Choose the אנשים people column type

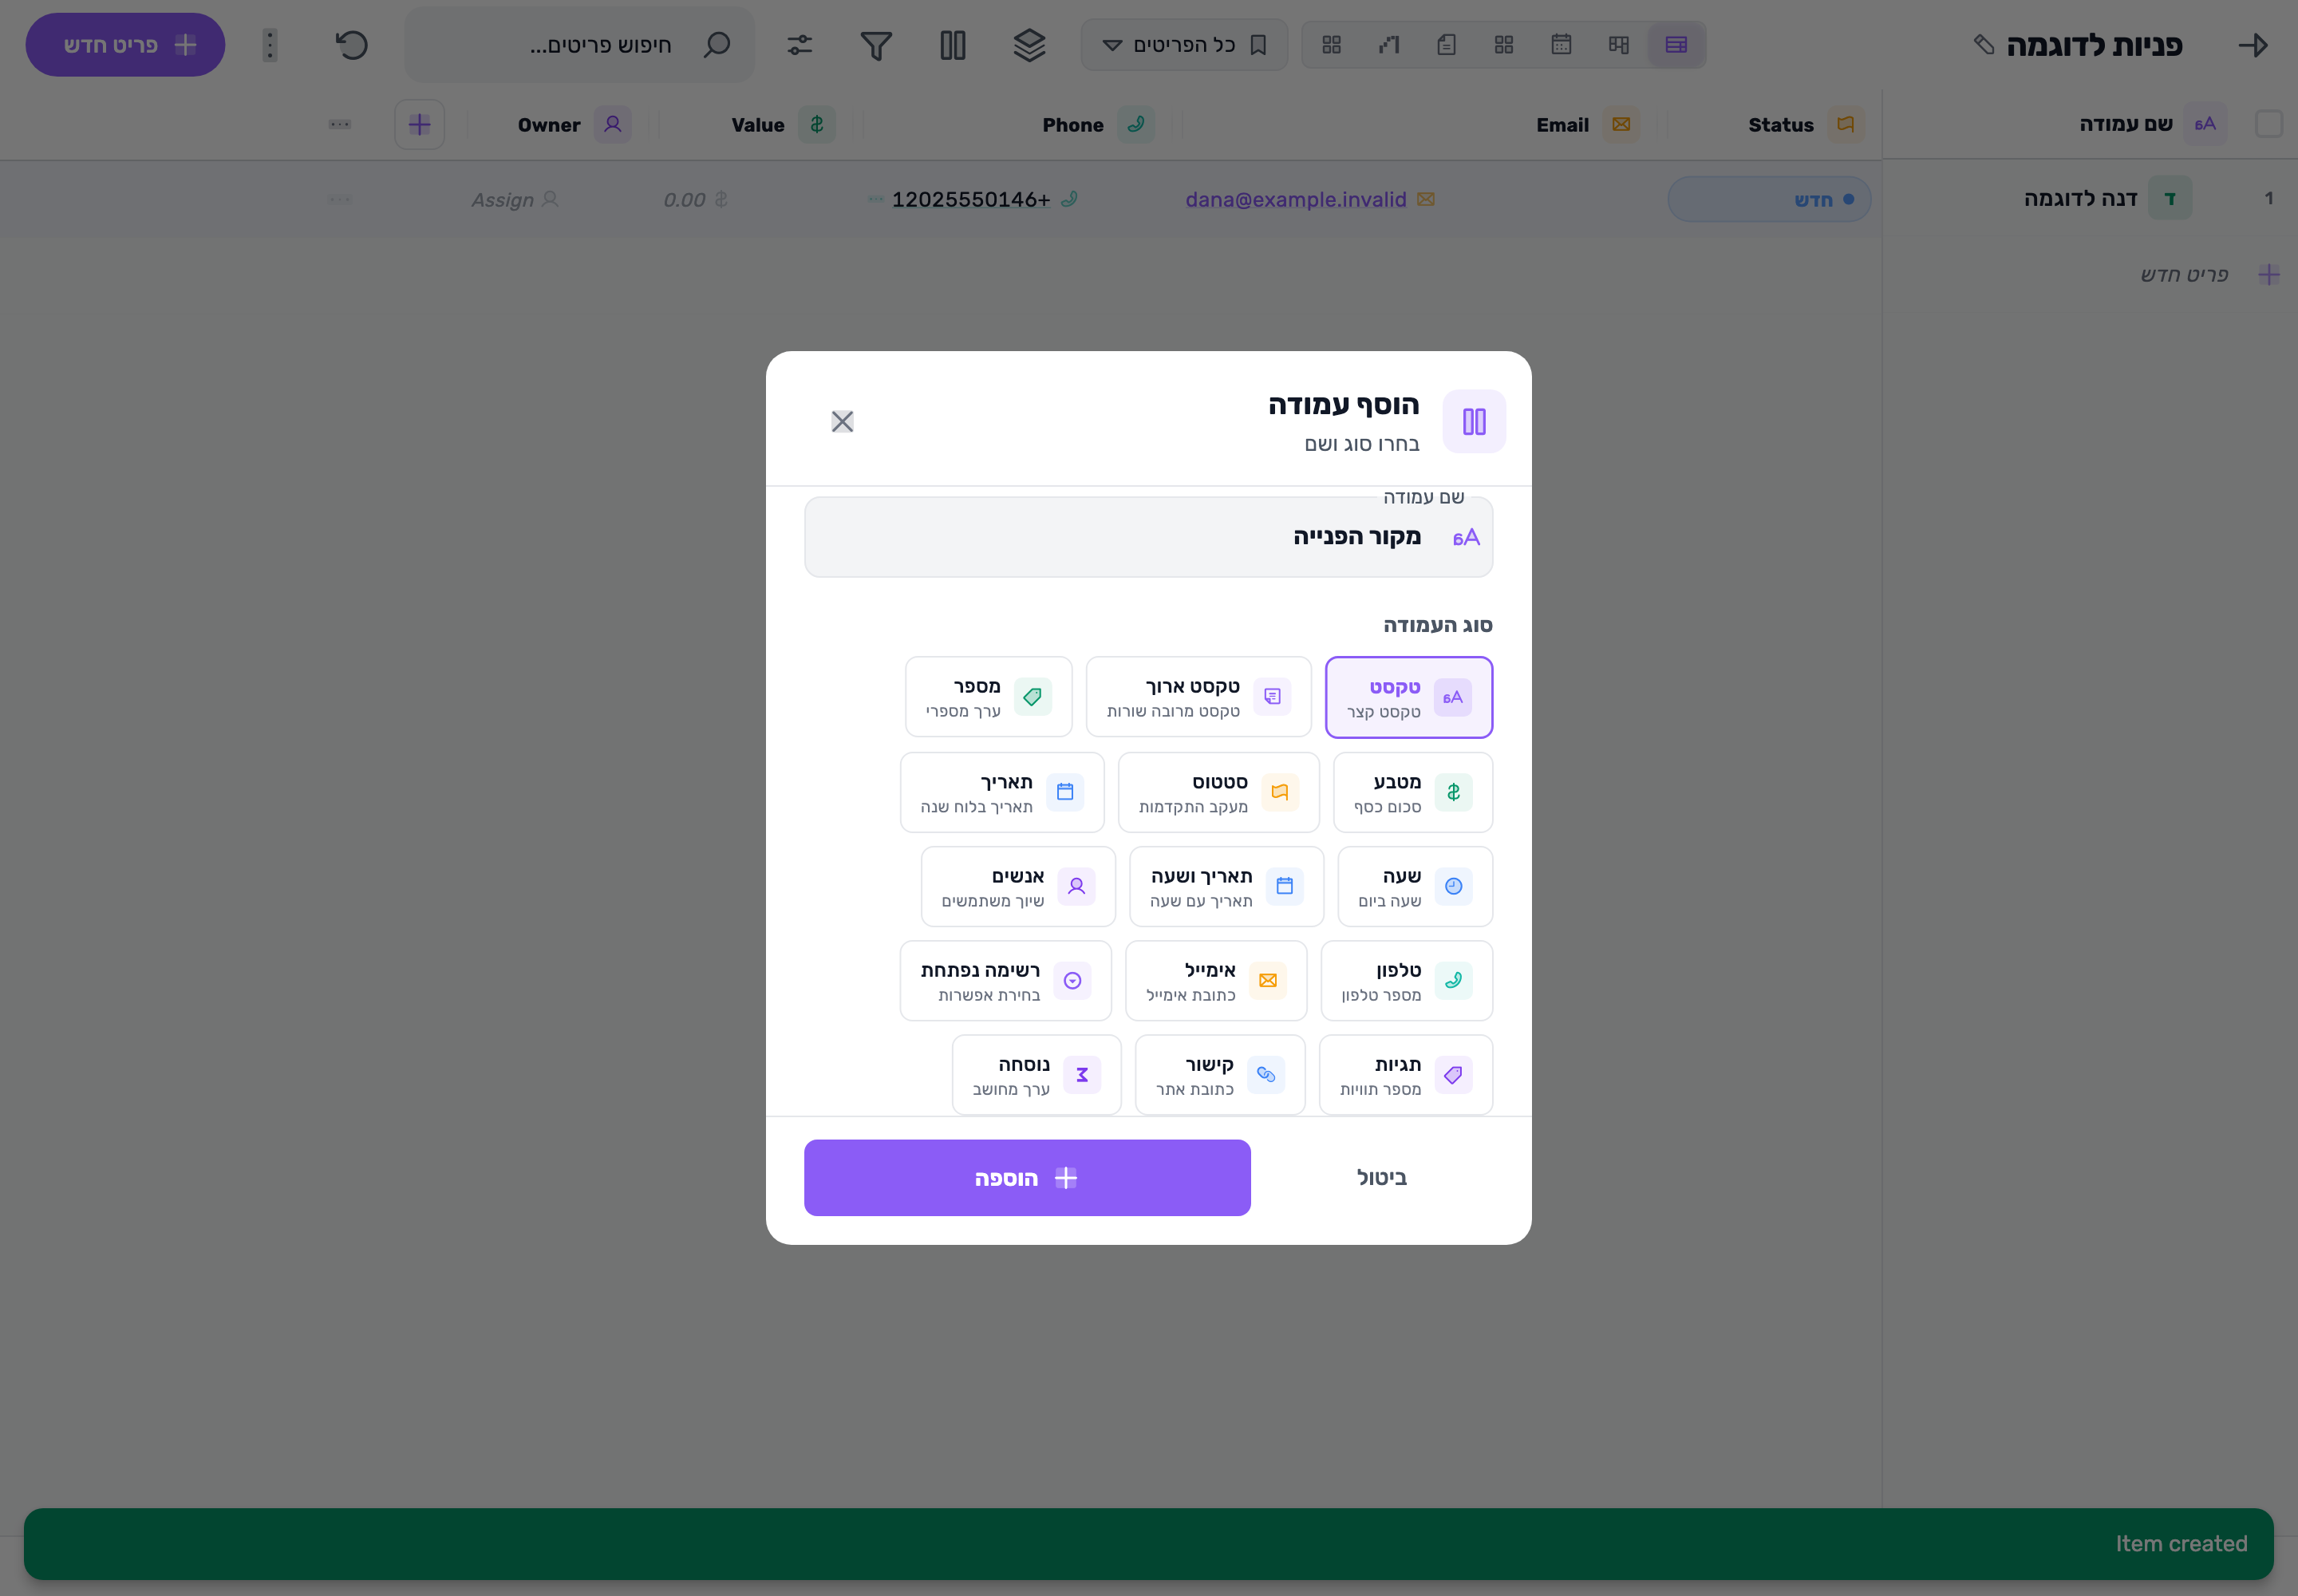(x=1018, y=886)
